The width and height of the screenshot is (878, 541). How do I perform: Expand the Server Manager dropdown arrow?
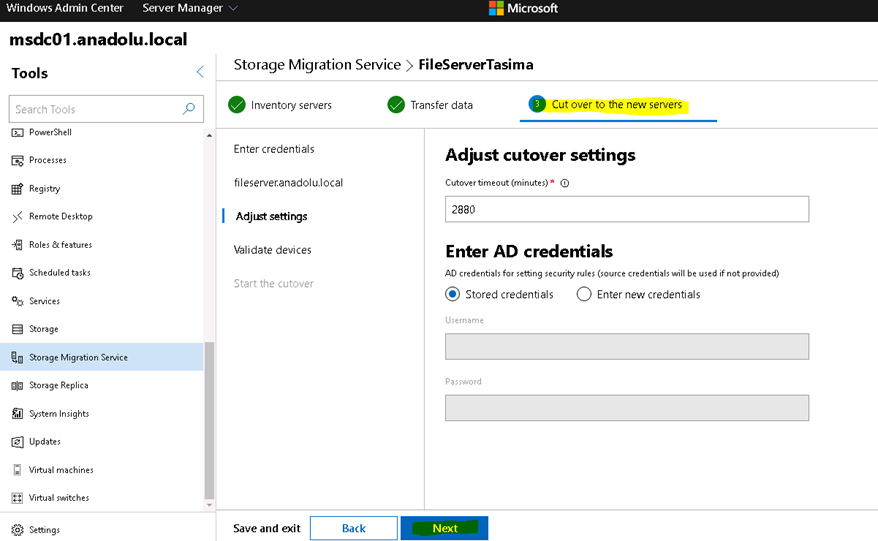[233, 8]
